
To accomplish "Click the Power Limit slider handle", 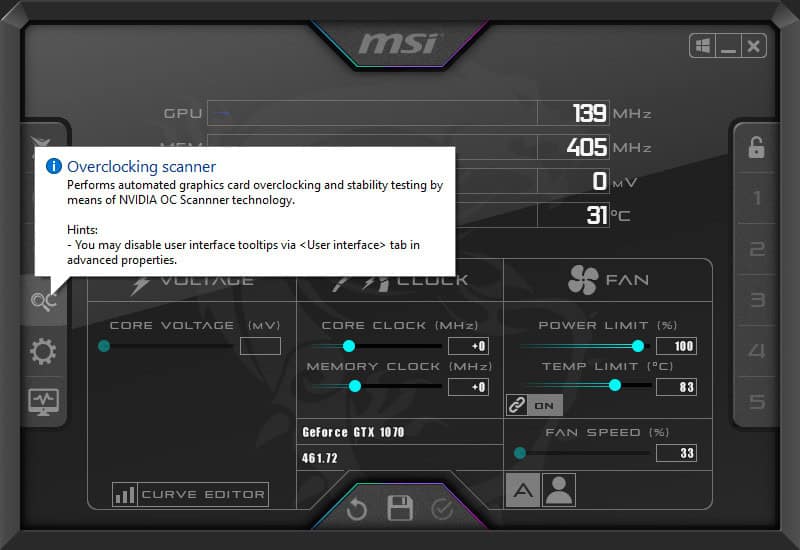I will pos(638,346).
